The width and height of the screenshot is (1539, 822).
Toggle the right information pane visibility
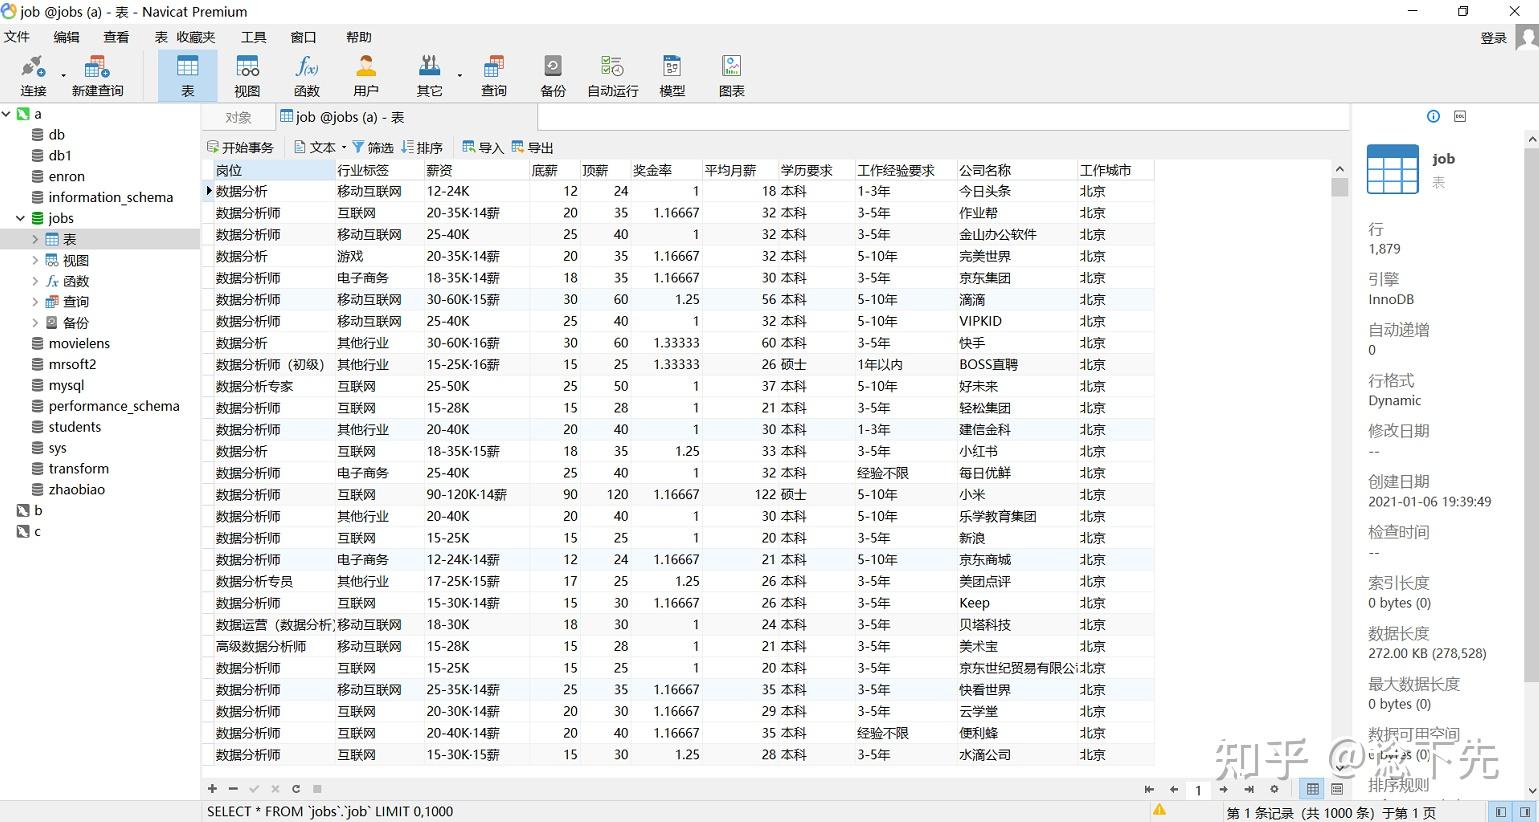pos(1526,811)
